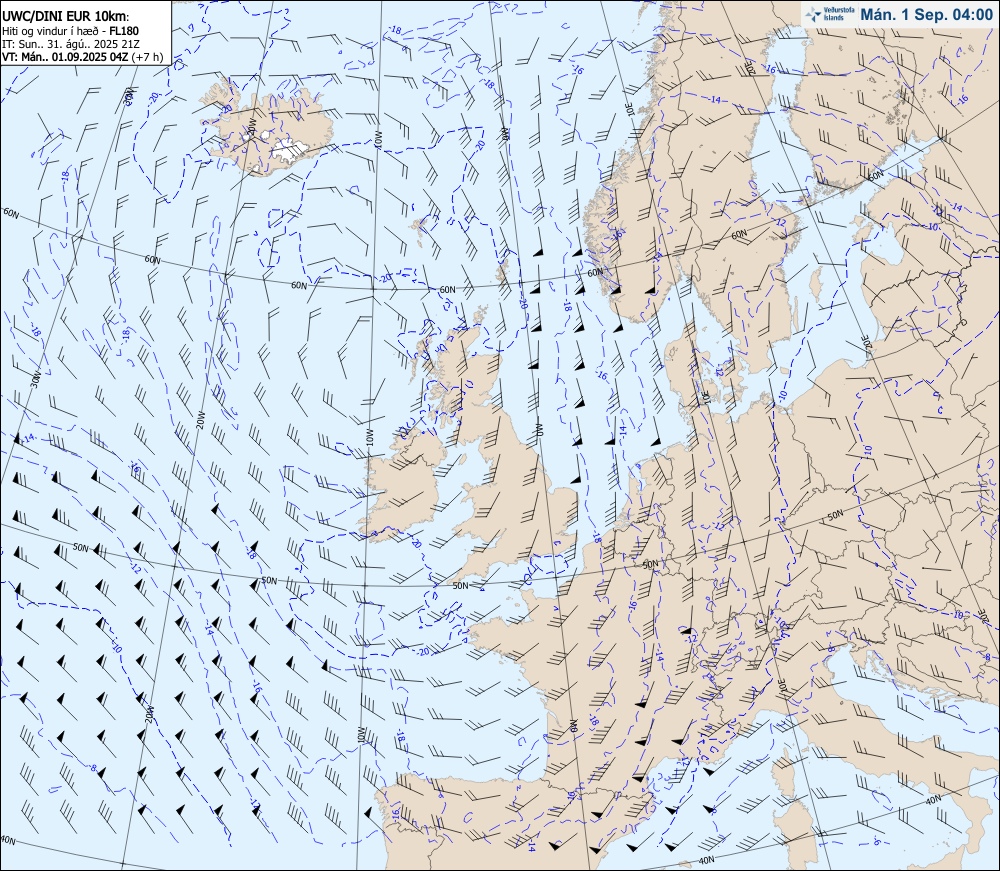The width and height of the screenshot is (1000, 871).
Task: Click the '30W' longitude label
Action: coord(36,380)
